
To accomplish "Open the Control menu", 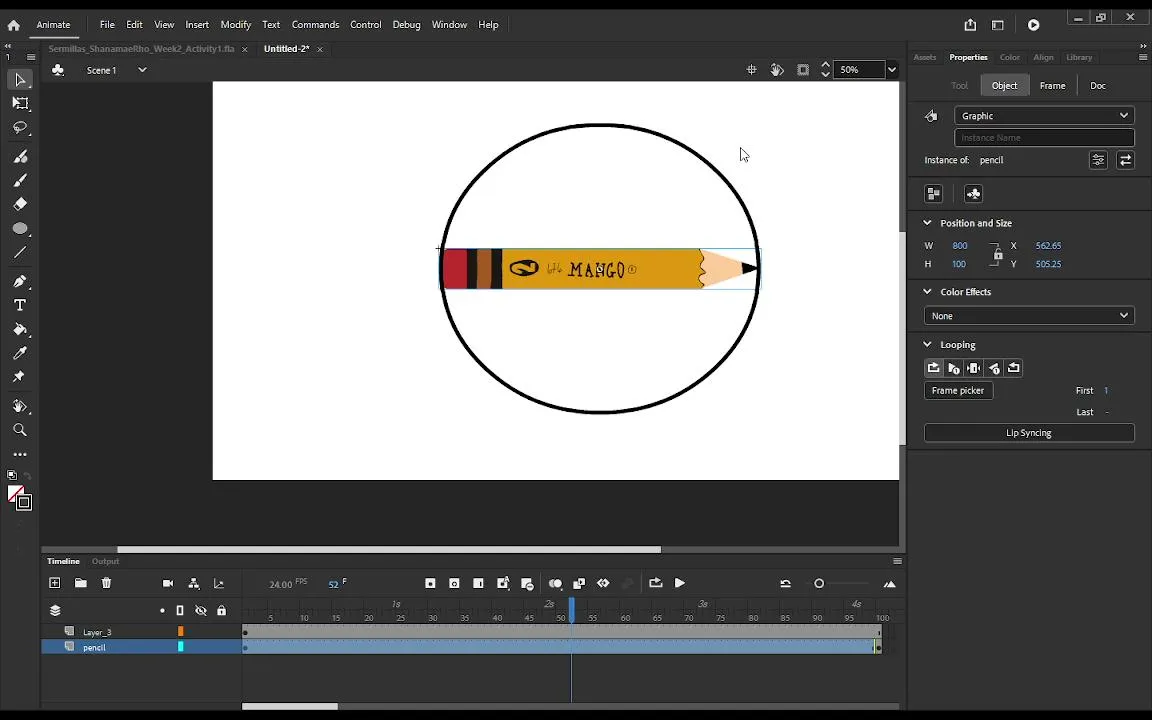I will click(x=366, y=25).
